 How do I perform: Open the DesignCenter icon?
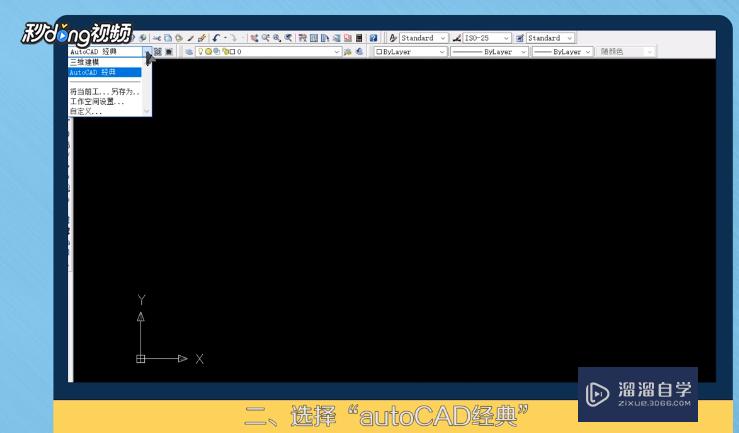[x=314, y=38]
